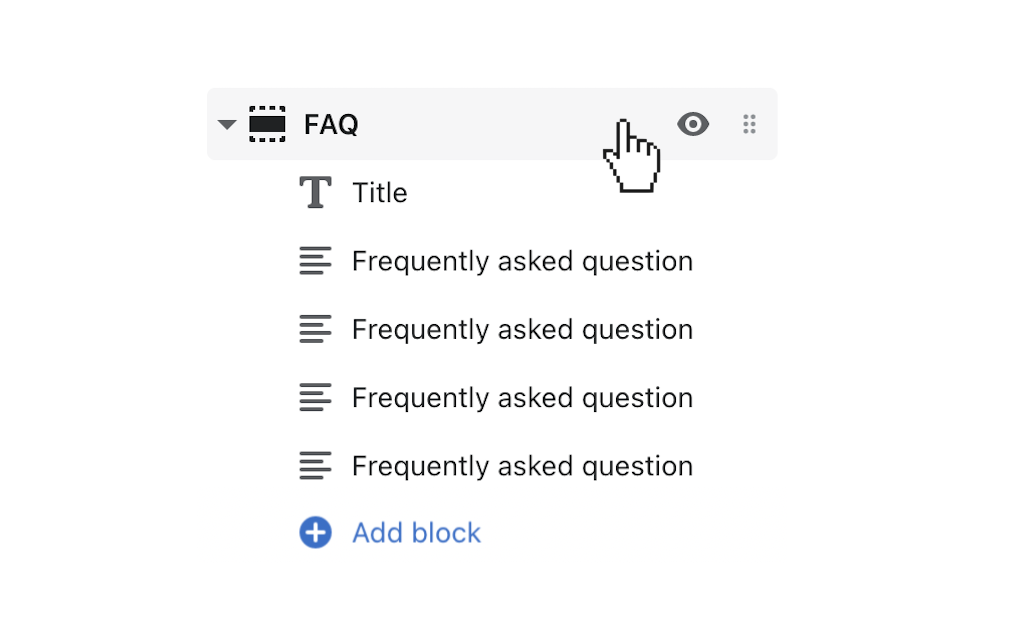Click the Add block link

(416, 533)
